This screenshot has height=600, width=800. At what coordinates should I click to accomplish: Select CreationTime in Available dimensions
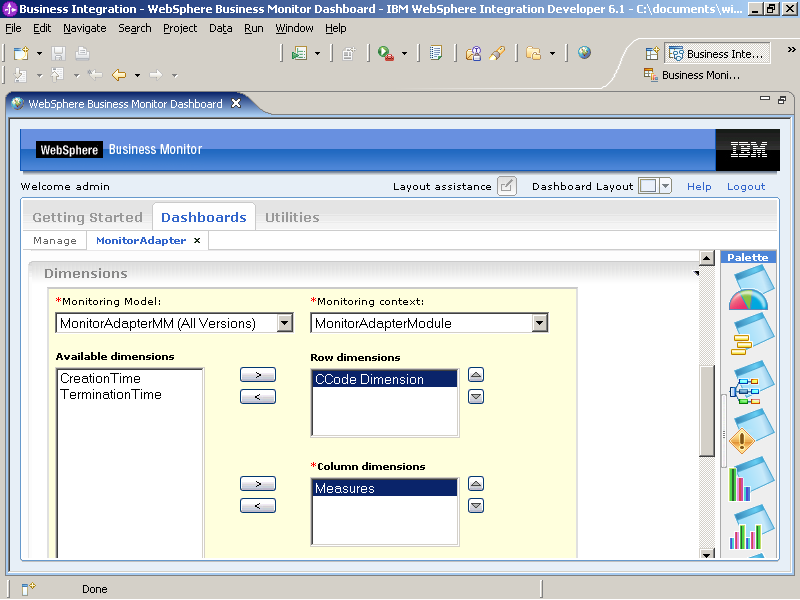click(x=101, y=379)
